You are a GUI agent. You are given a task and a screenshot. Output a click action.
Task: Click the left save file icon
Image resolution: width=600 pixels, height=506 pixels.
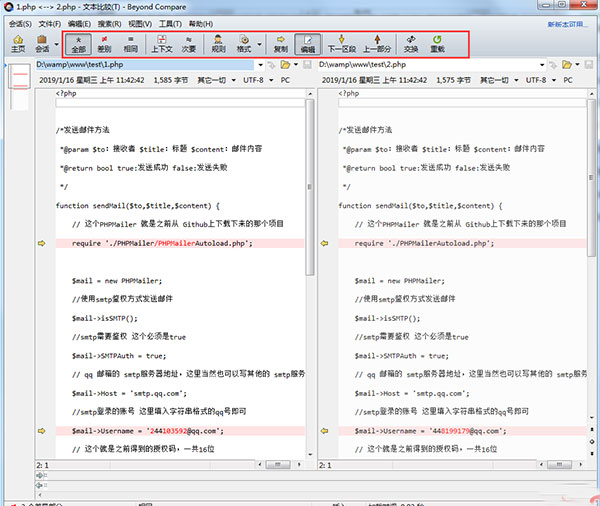[x=307, y=65]
